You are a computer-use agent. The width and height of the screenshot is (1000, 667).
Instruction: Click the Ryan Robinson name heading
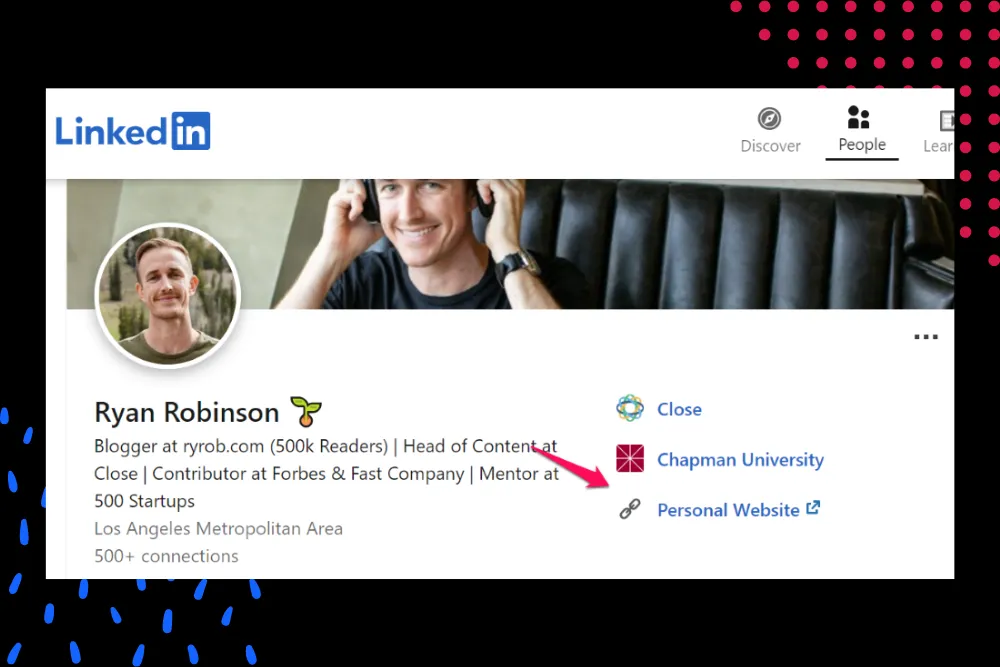point(187,413)
